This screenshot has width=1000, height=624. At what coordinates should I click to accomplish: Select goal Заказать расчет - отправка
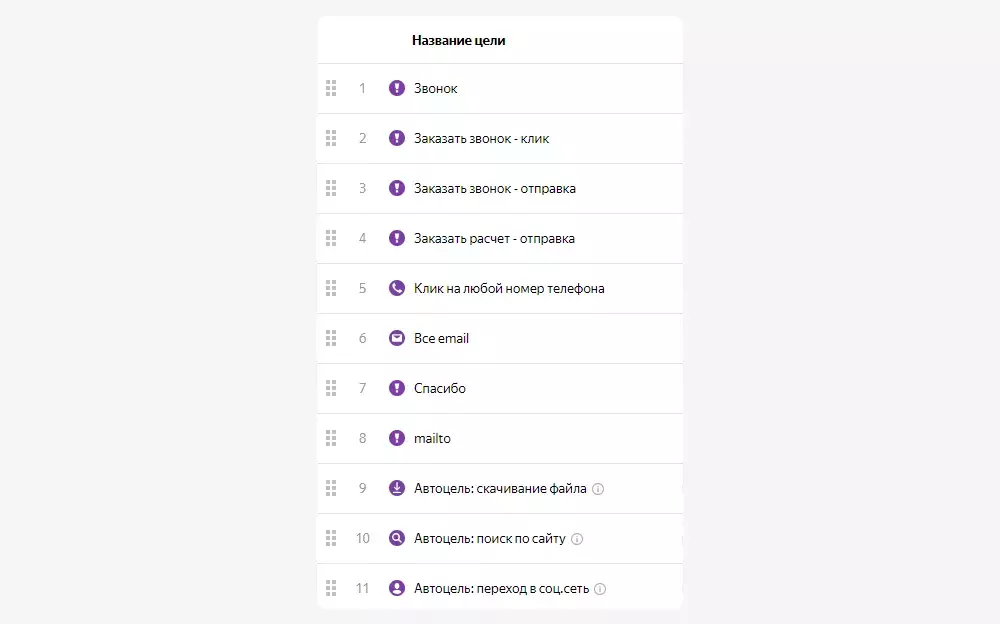click(x=494, y=238)
